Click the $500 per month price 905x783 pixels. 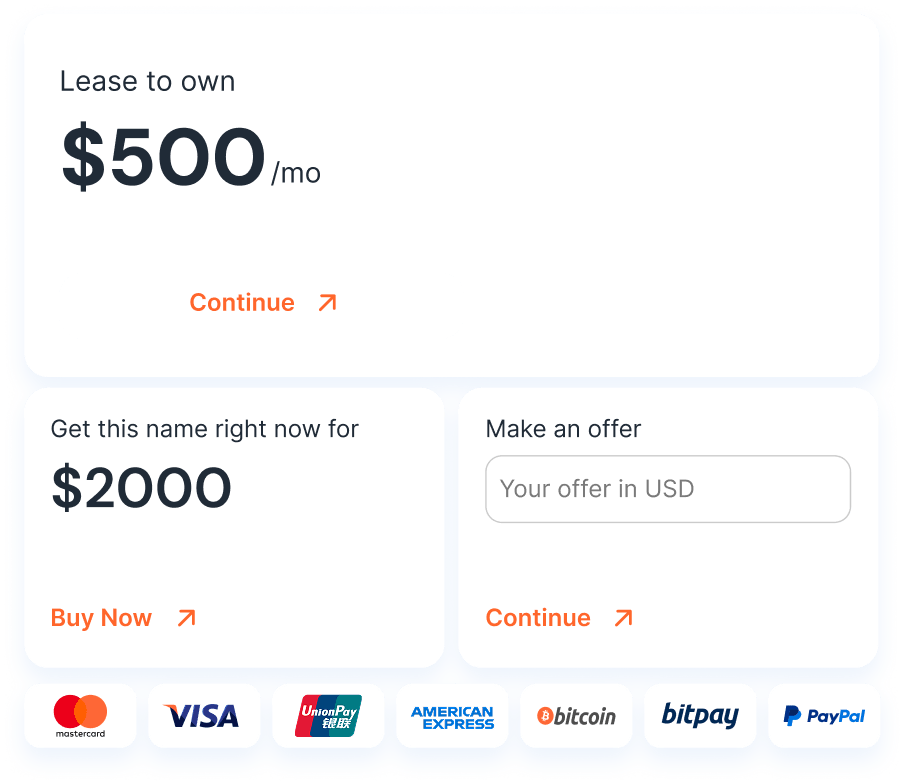[160, 155]
